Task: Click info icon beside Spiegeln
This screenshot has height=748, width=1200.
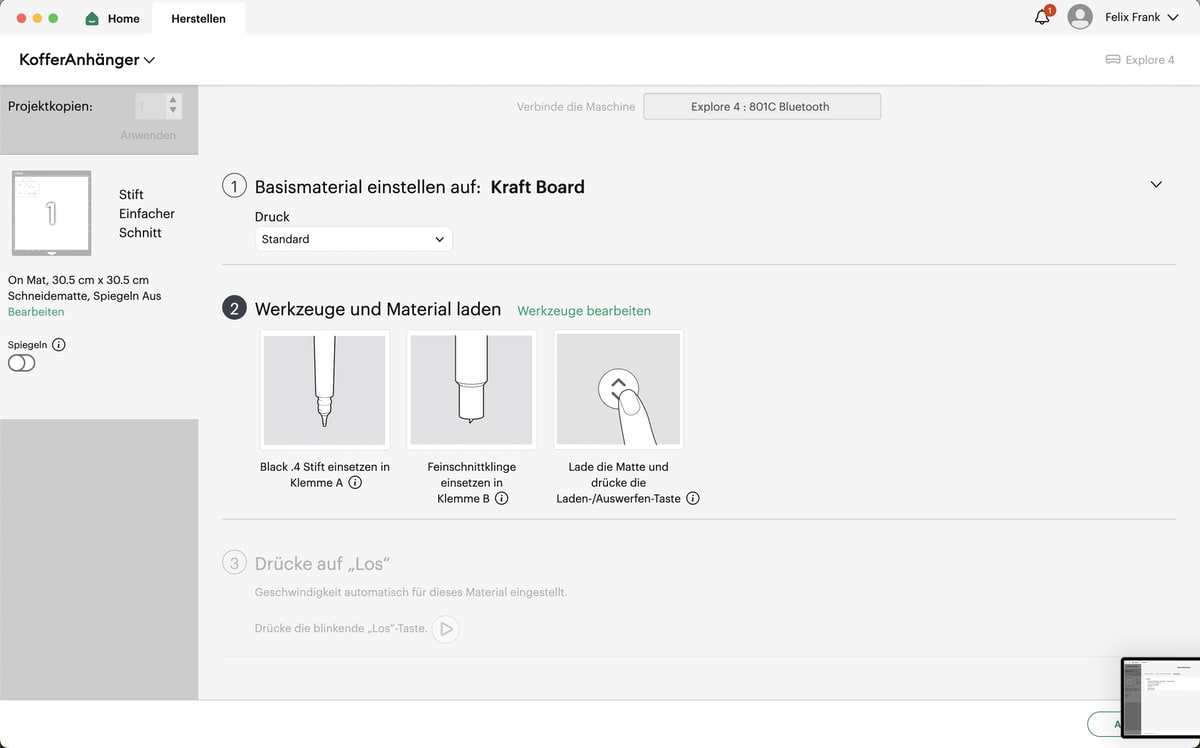Action: (58, 345)
